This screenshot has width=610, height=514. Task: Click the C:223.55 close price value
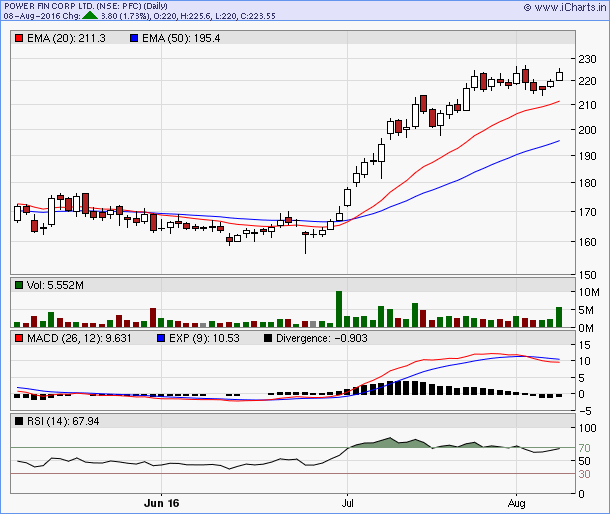pyautogui.click(x=257, y=16)
